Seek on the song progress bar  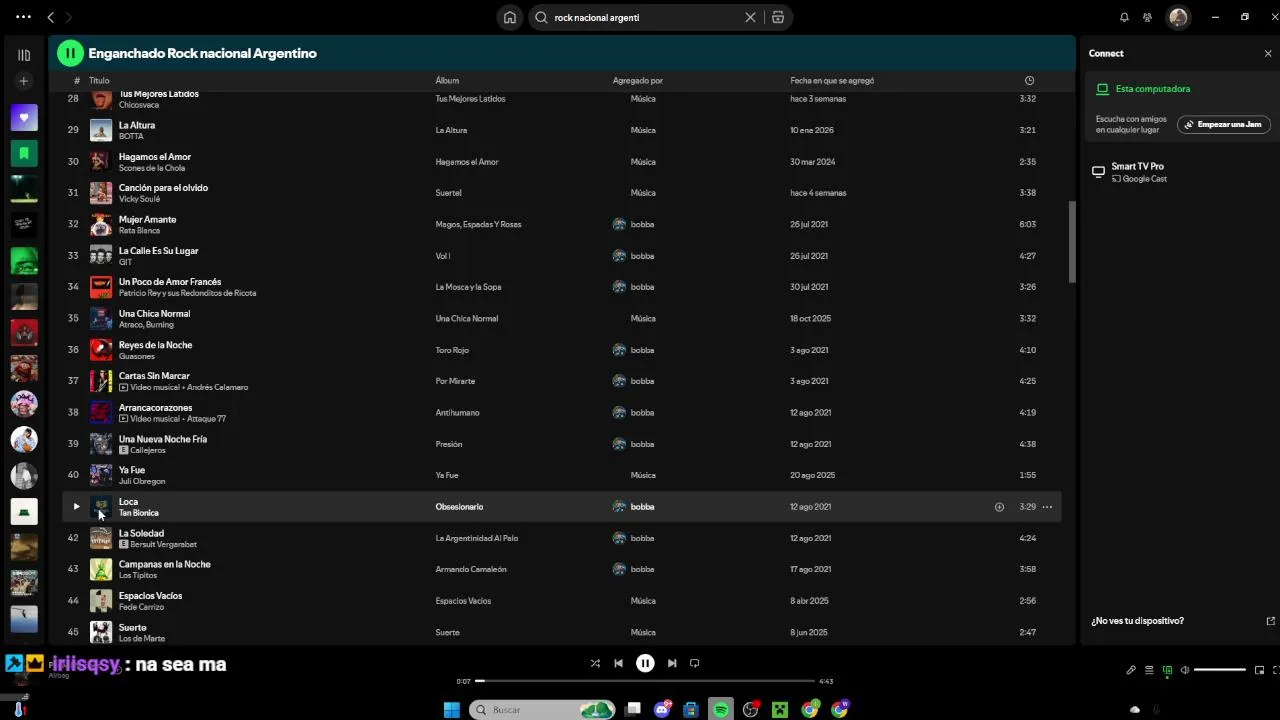pos(645,681)
